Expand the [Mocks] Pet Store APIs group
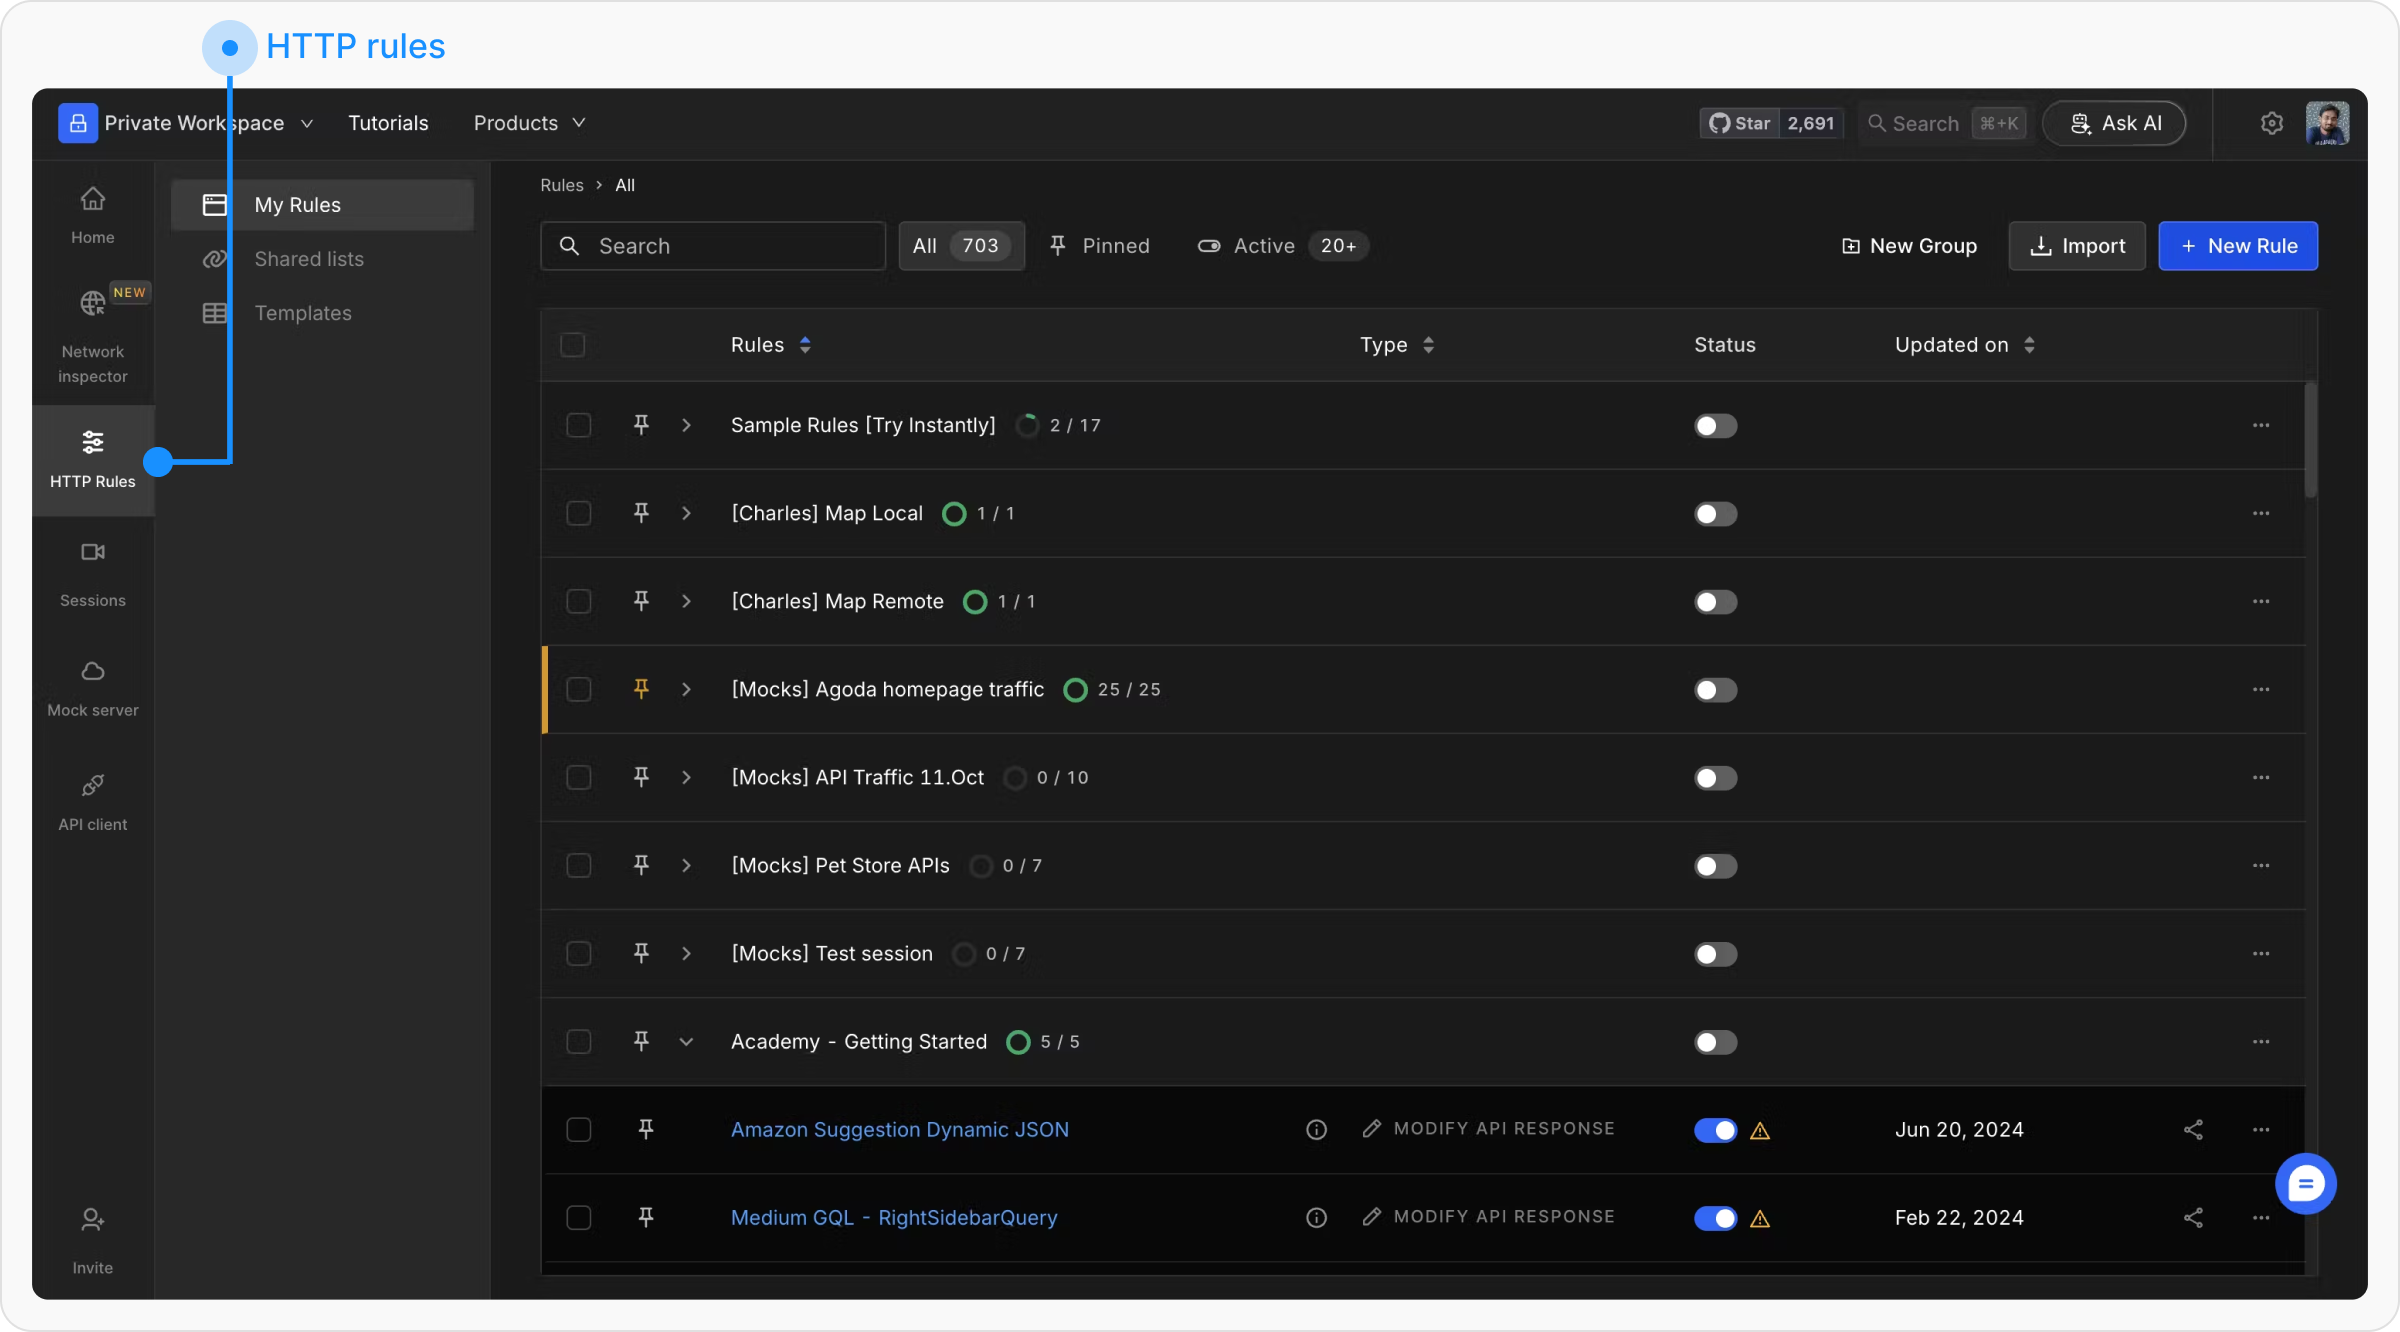Screen dimensions: 2400x1332 (x=686, y=865)
